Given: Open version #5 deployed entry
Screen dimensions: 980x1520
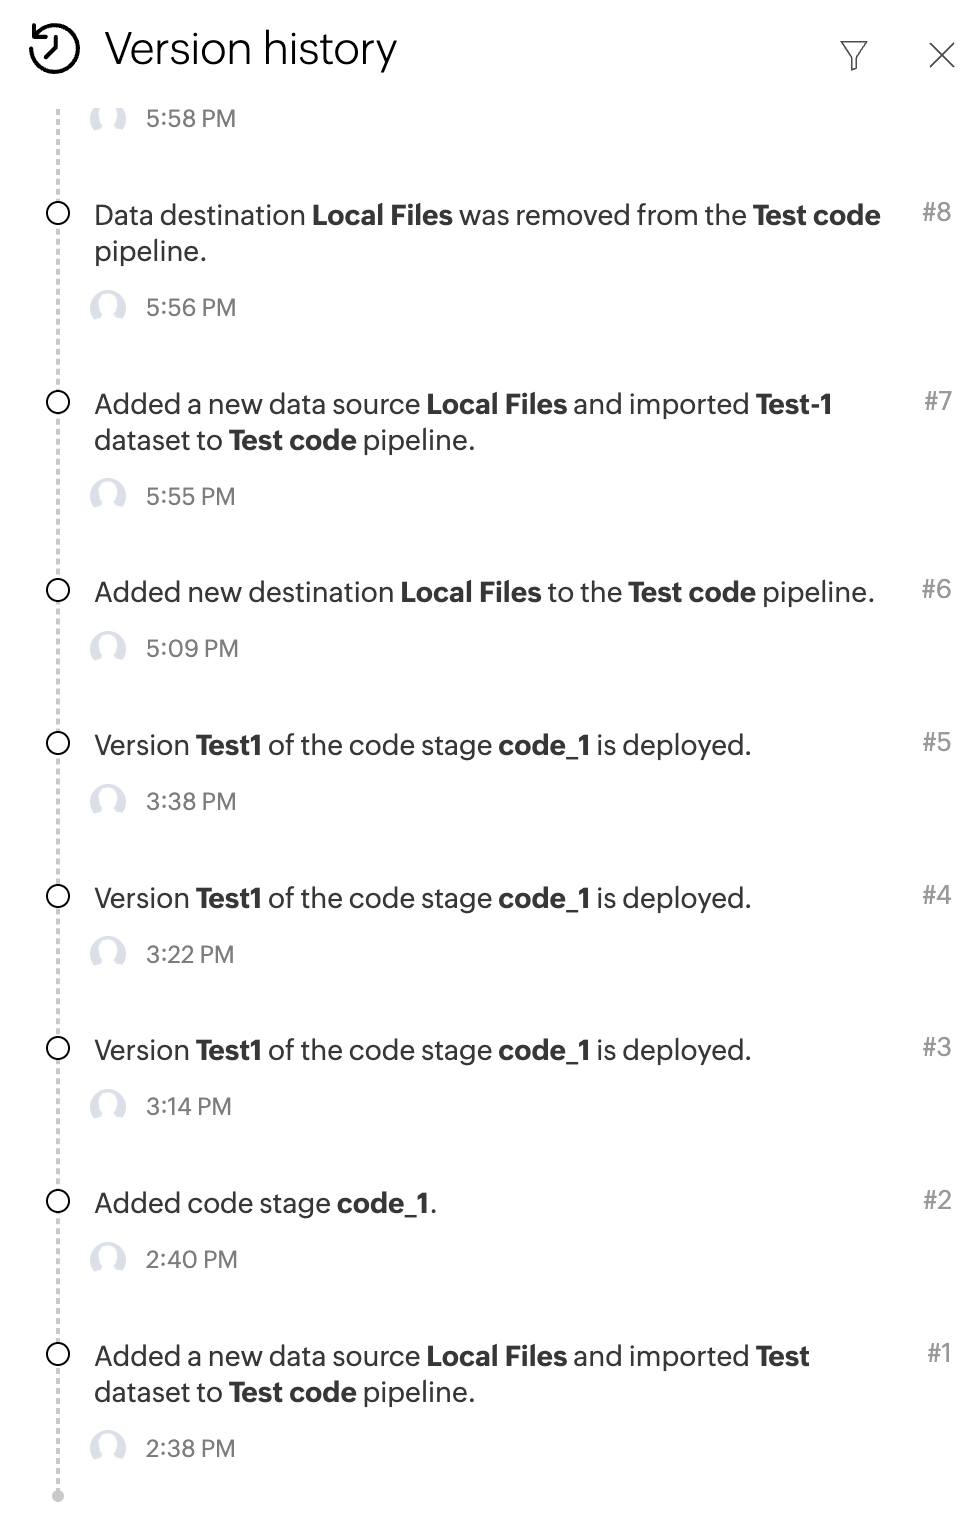Looking at the screenshot, I should [422, 746].
